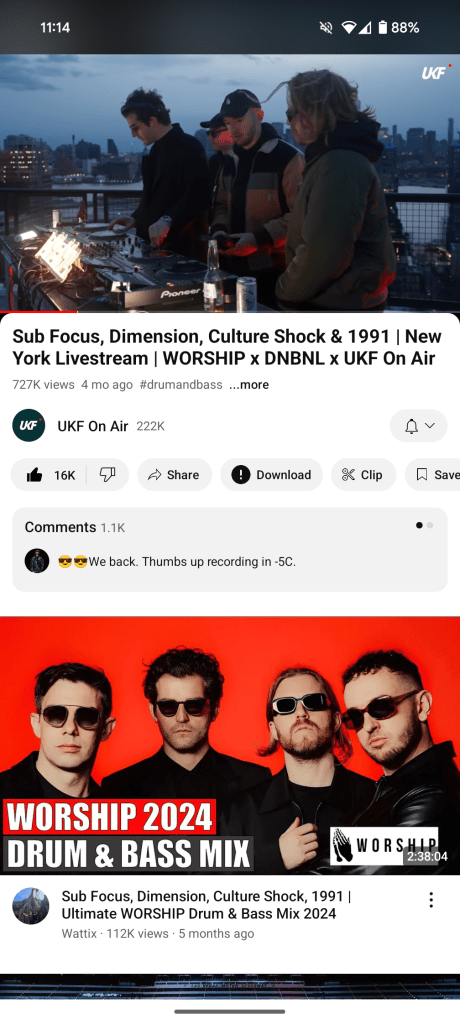Open the #drumandbass hashtag link

(181, 385)
